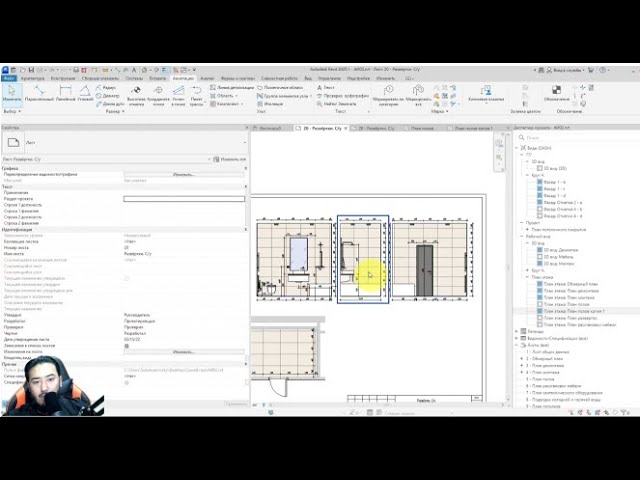The image size is (640, 480).
Task: Click the Раздел проекта input field
Action: [184, 199]
